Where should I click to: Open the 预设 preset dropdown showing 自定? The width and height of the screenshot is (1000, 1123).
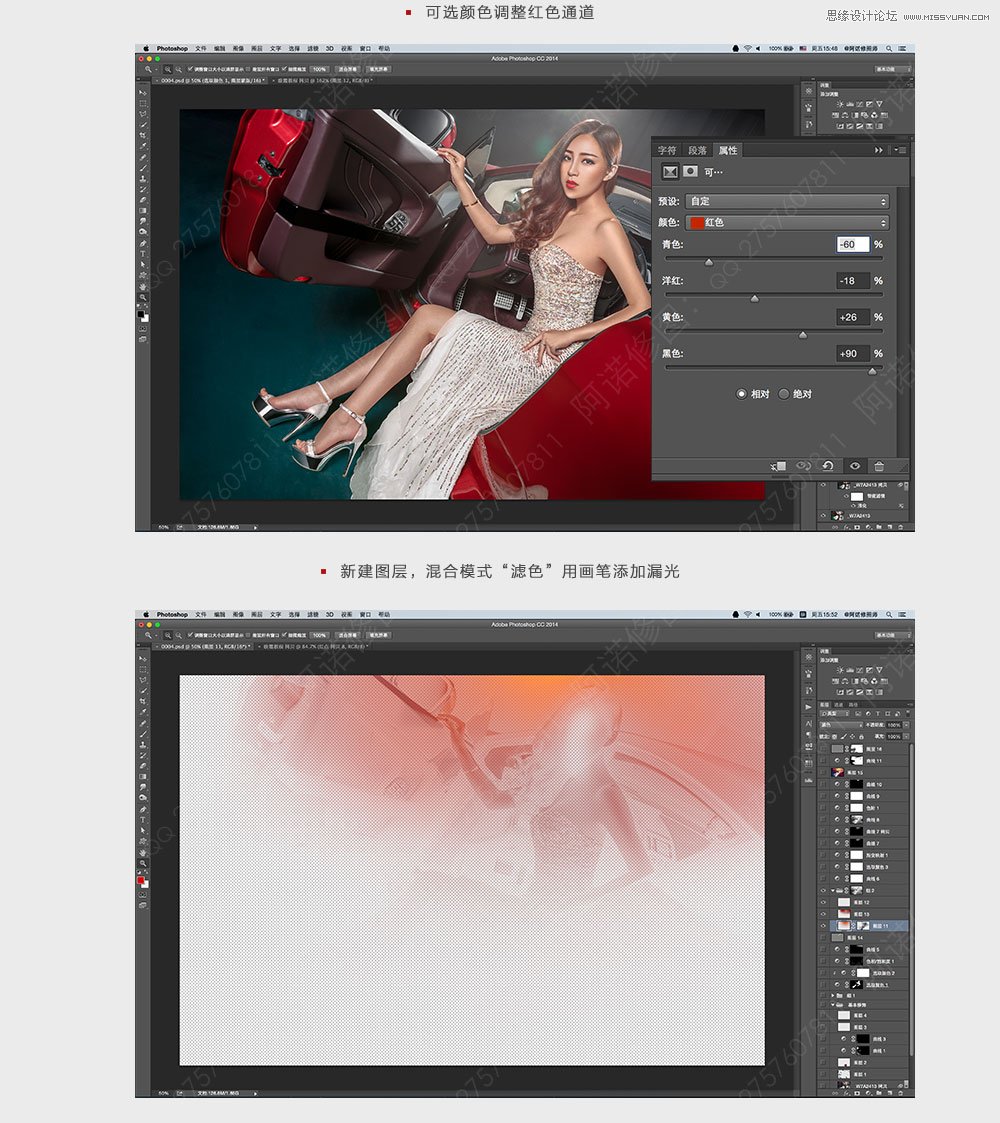click(787, 201)
